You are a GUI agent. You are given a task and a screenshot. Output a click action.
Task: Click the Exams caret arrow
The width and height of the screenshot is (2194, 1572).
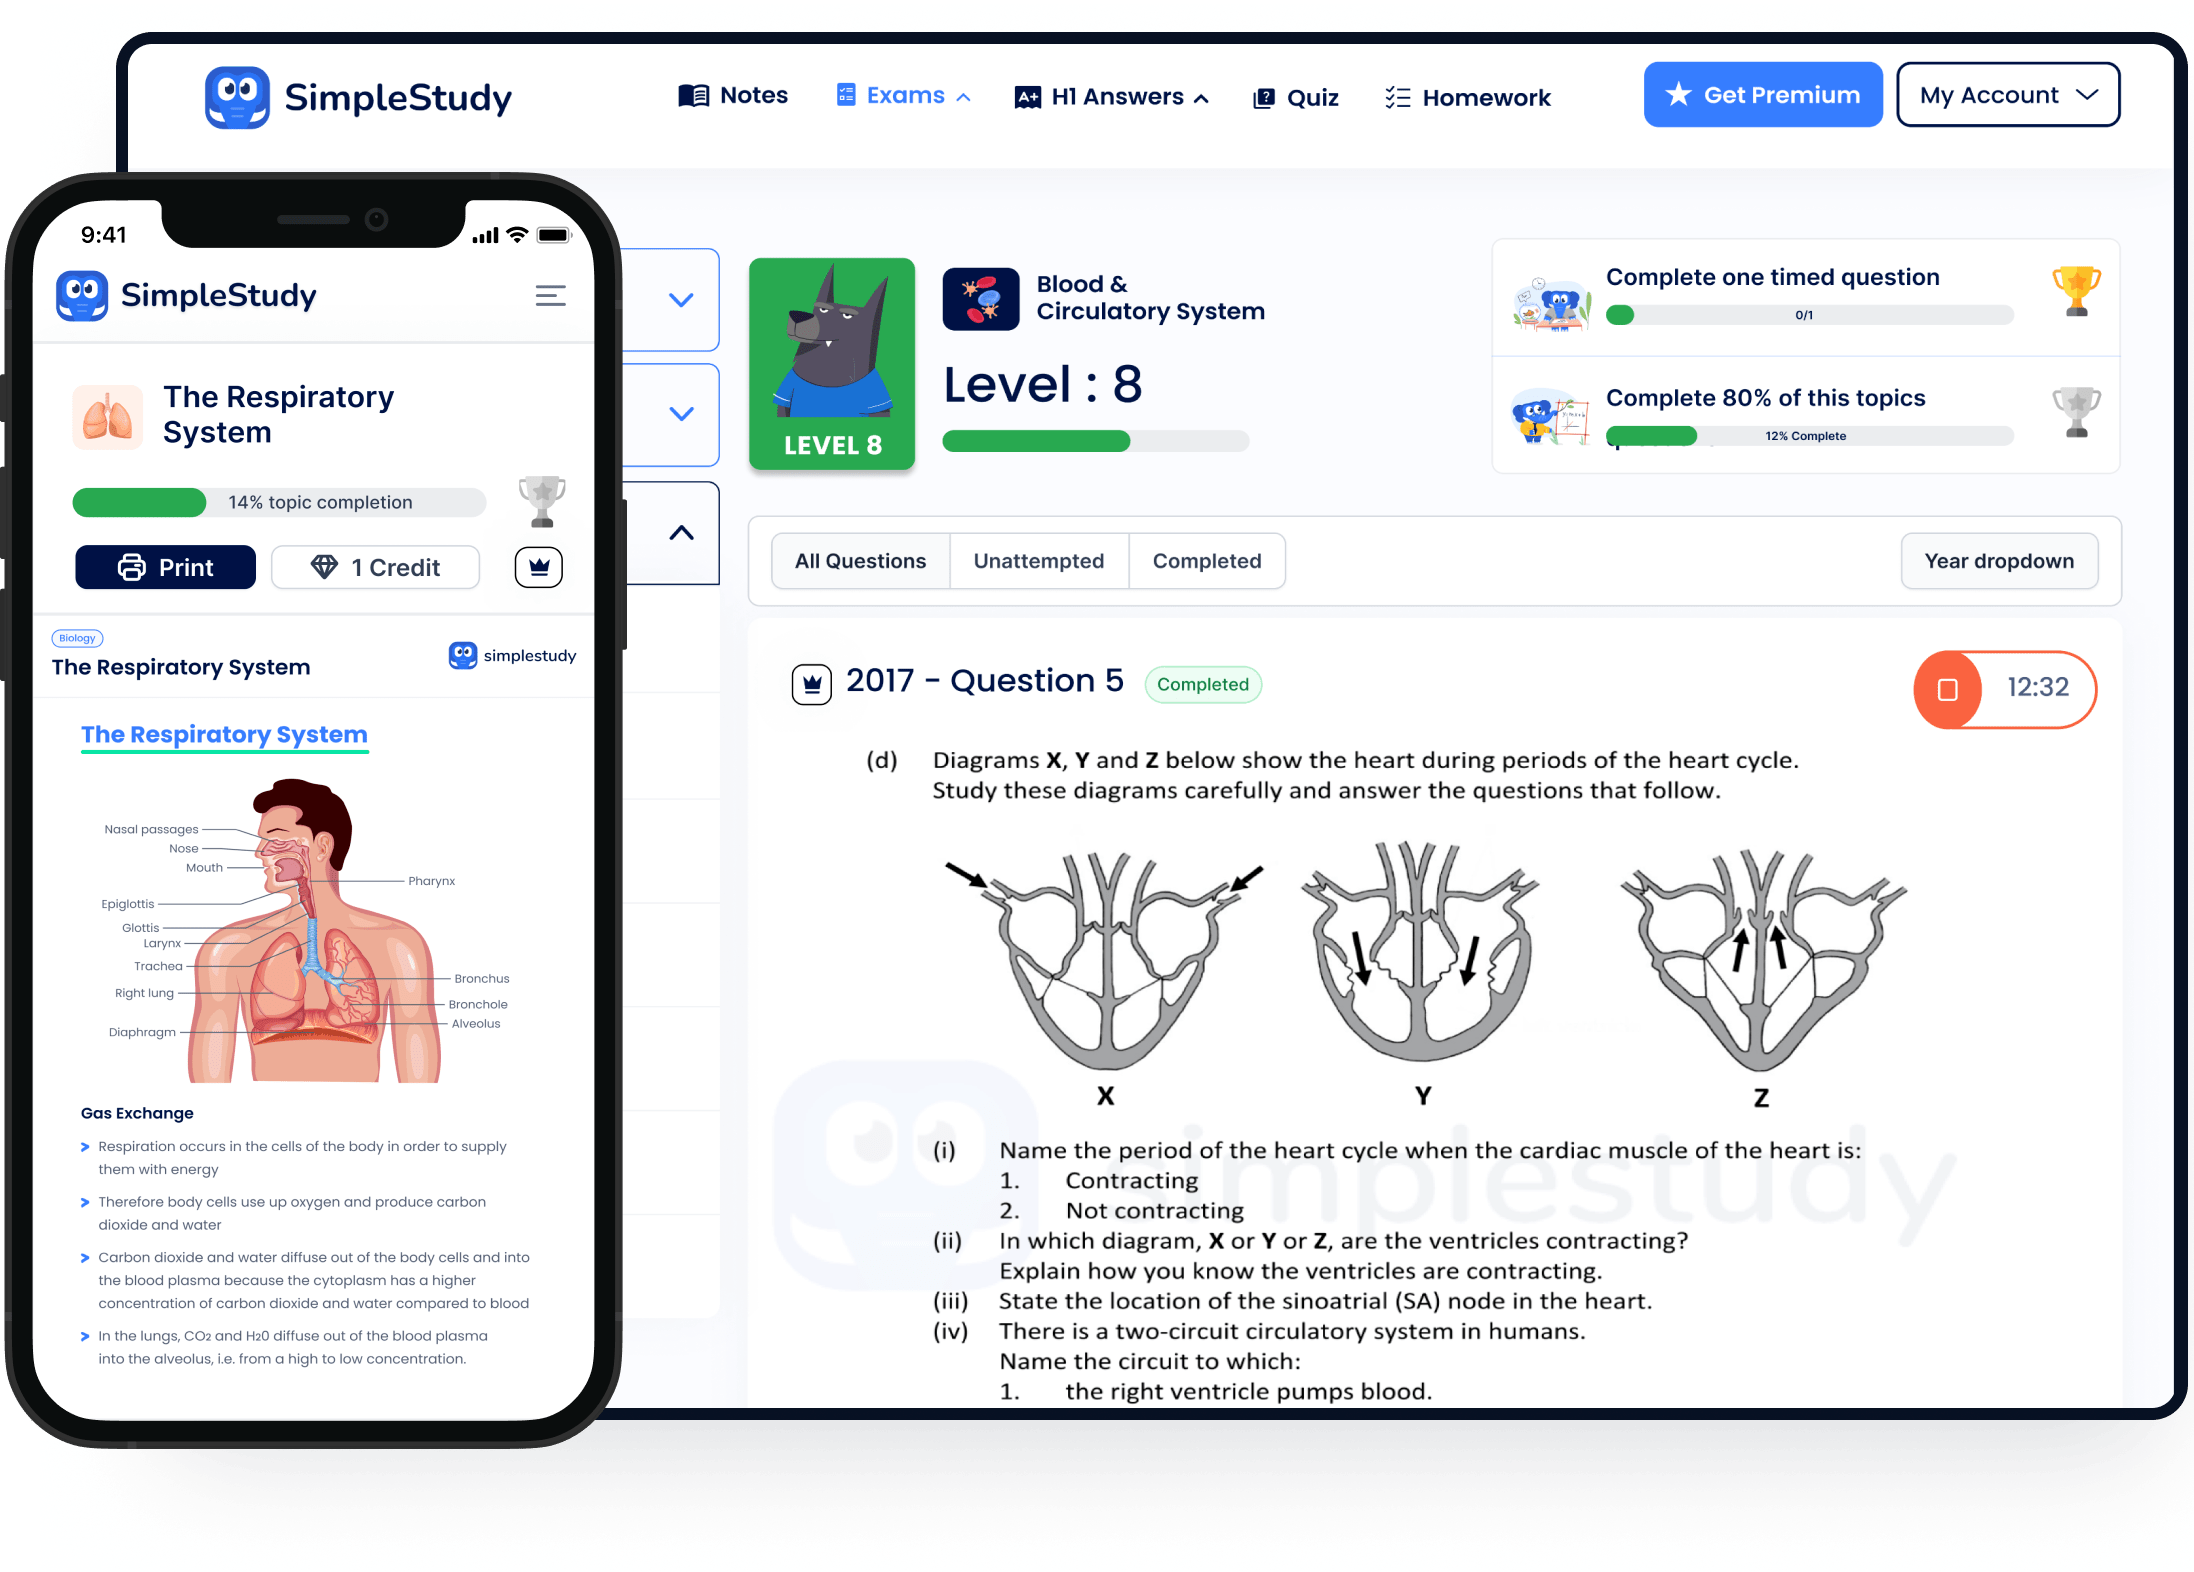963,97
